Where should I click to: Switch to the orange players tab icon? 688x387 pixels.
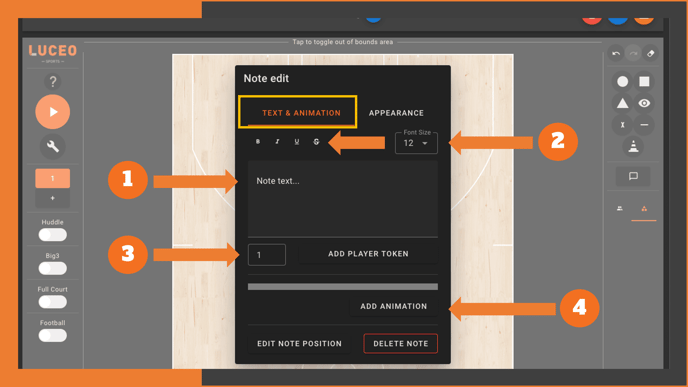644,209
